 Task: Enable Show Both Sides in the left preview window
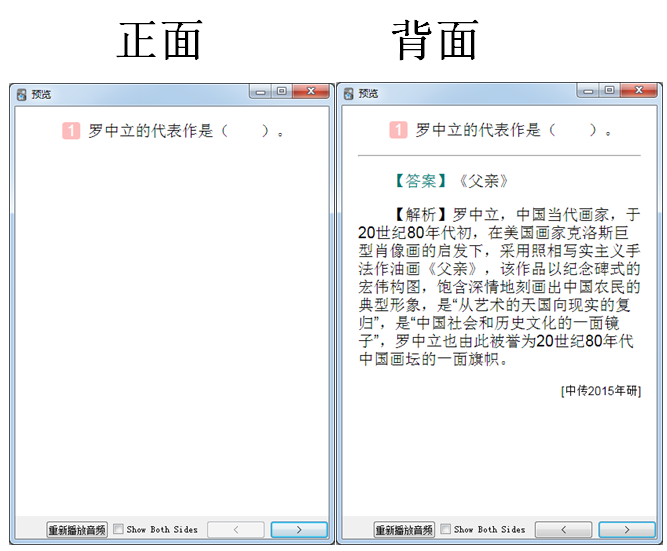[x=118, y=529]
